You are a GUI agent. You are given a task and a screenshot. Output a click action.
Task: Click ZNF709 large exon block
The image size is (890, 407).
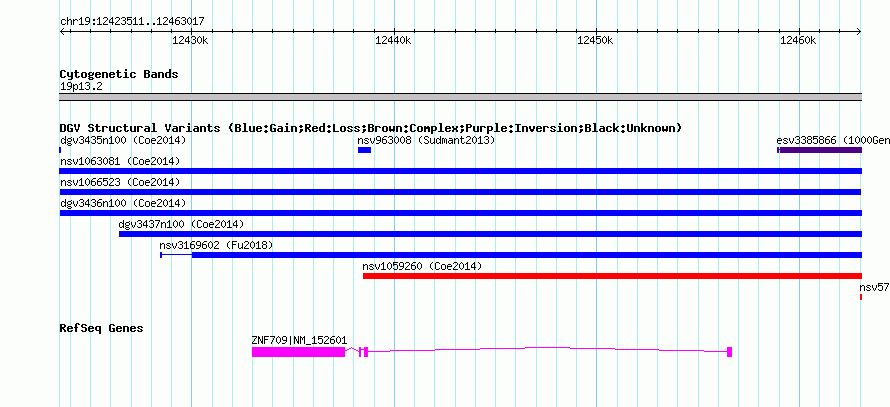click(299, 352)
